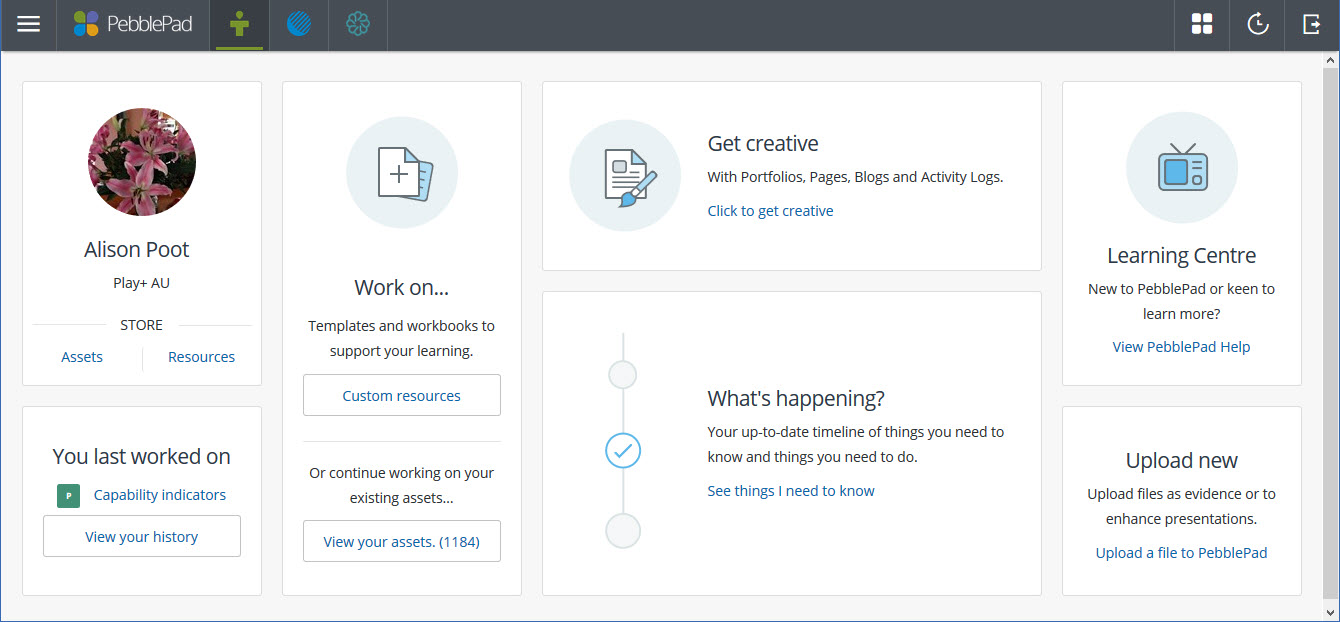Image resolution: width=1340 pixels, height=622 pixels.
Task: Click the vertical scrollbar down arrow
Action: point(1330,610)
